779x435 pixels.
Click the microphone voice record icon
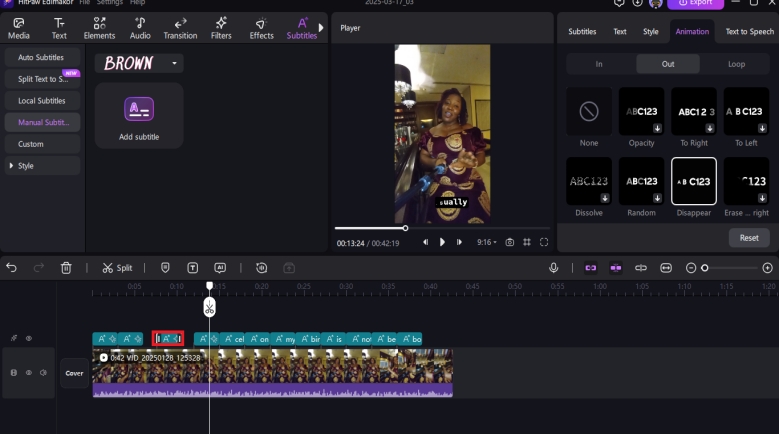553,268
